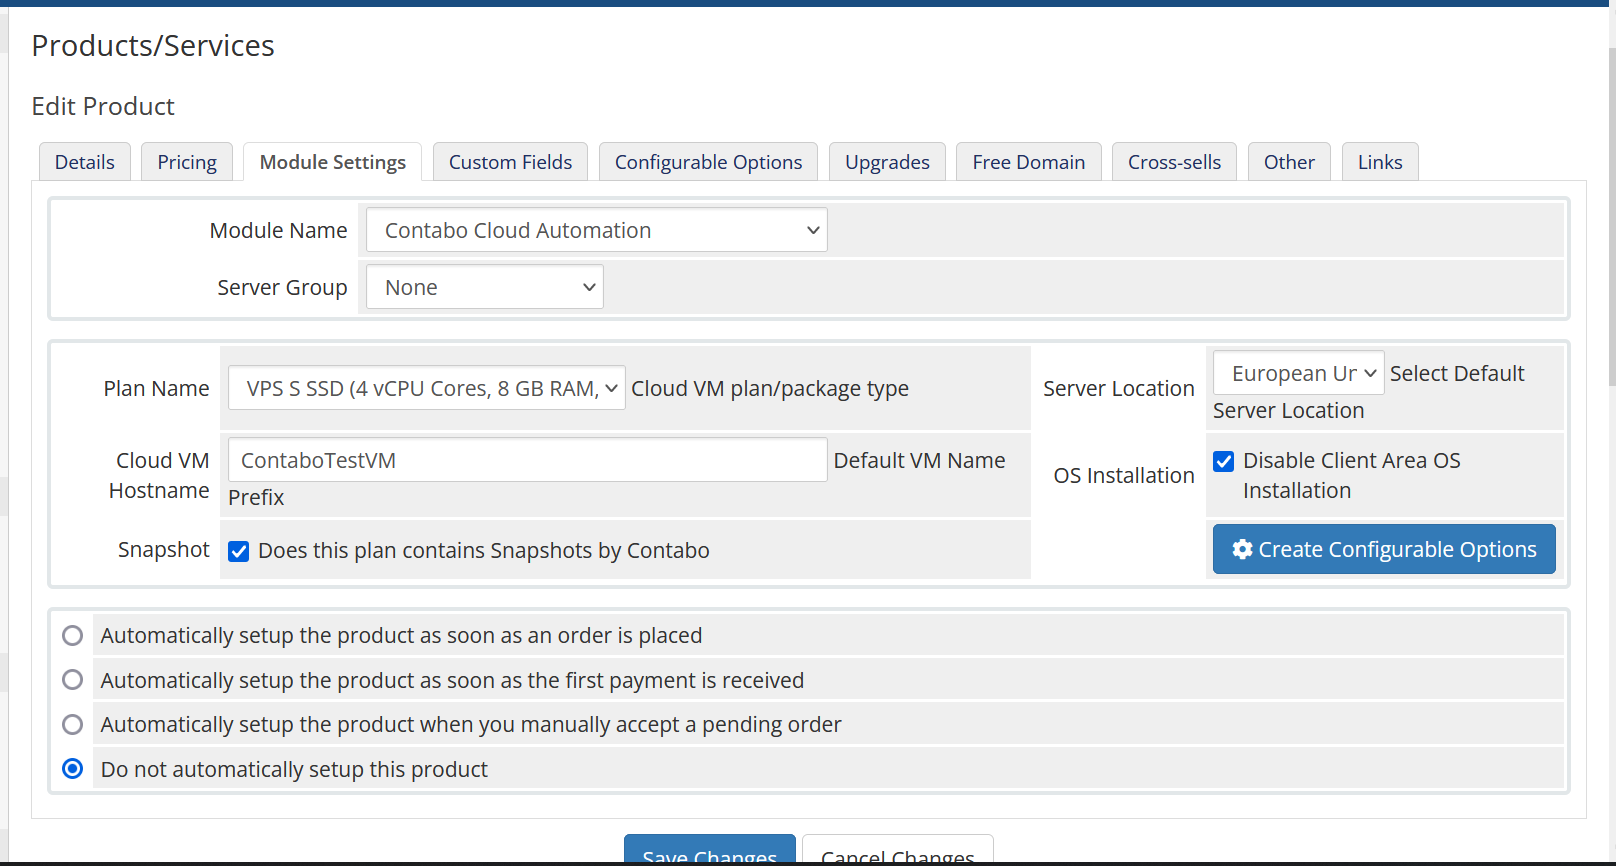The width and height of the screenshot is (1616, 866).
Task: Click the Cloud VM Hostname input field
Action: point(528,460)
